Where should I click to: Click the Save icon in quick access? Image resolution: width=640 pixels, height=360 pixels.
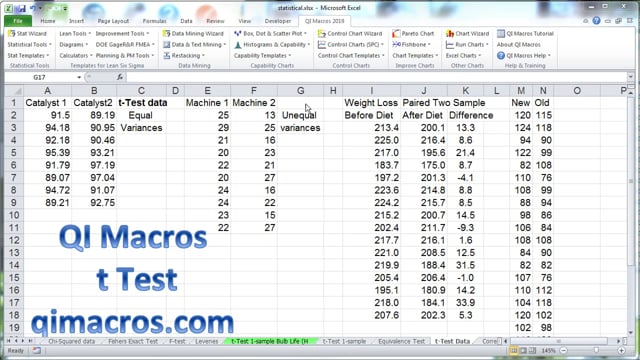pos(21,8)
